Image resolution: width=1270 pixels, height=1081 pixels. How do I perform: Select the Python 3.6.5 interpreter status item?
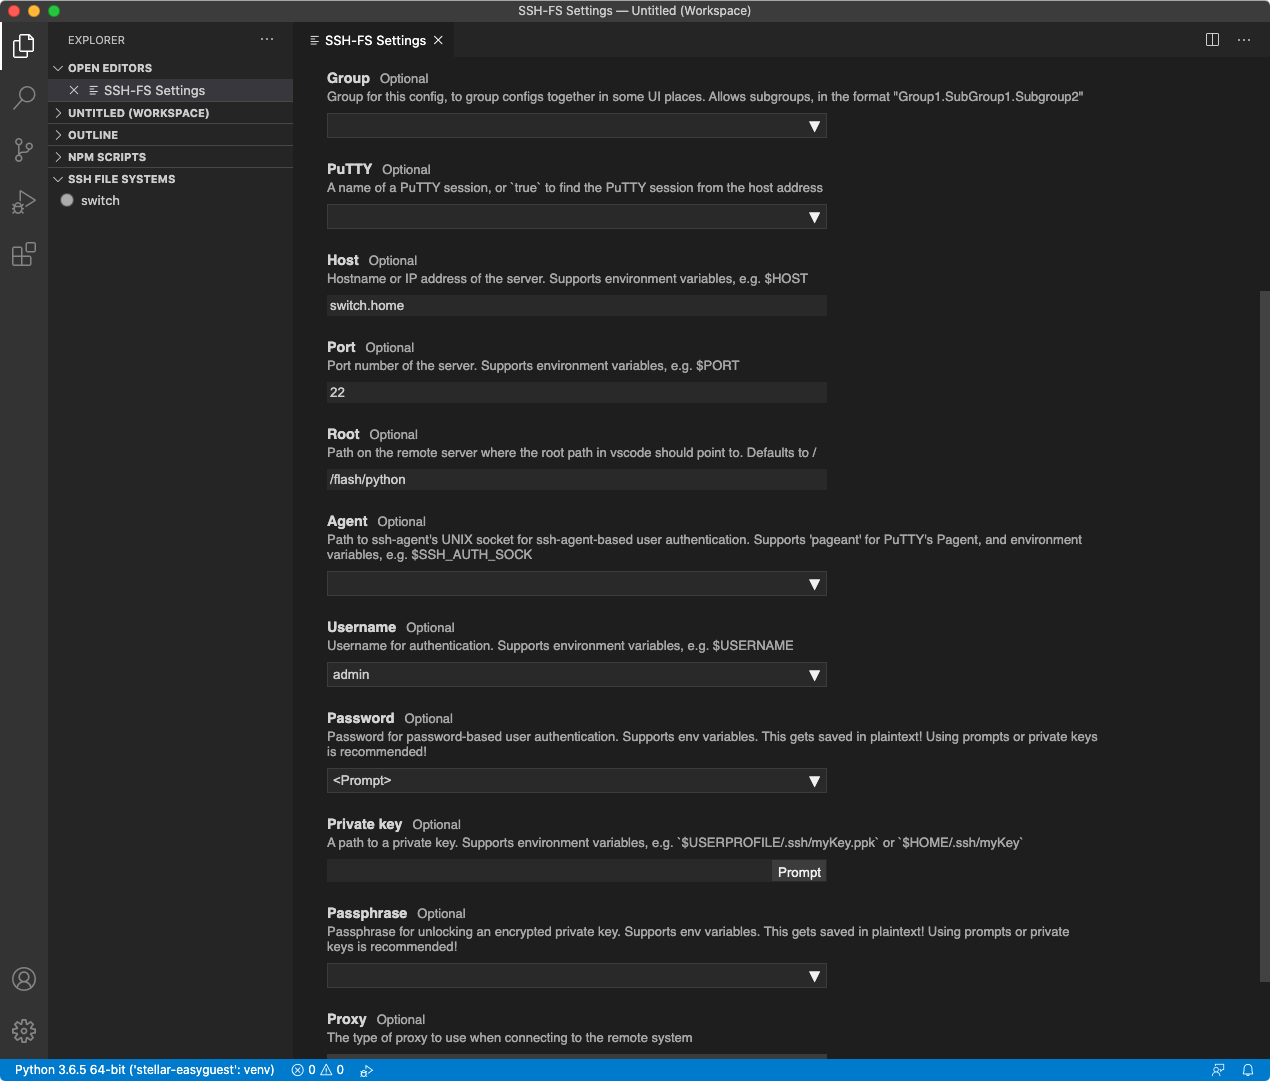pos(144,1070)
